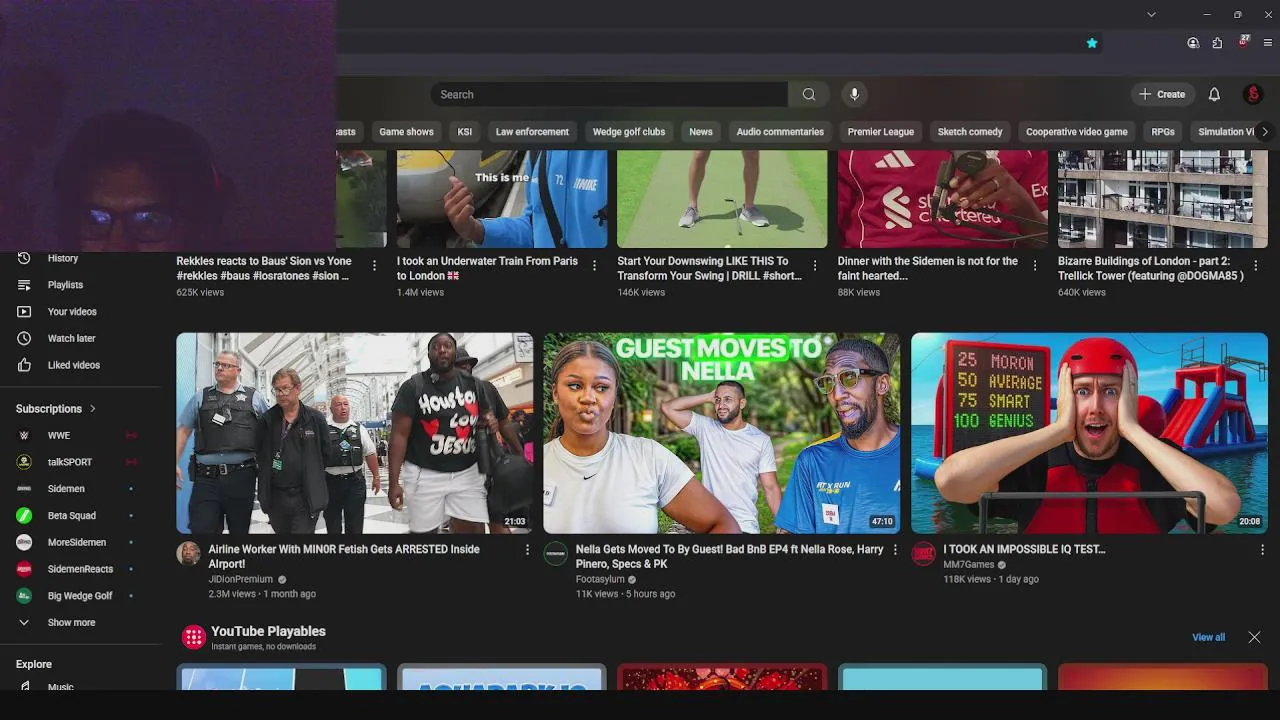
Task: Play the Impossible IQ Test thumbnail
Action: (1089, 433)
